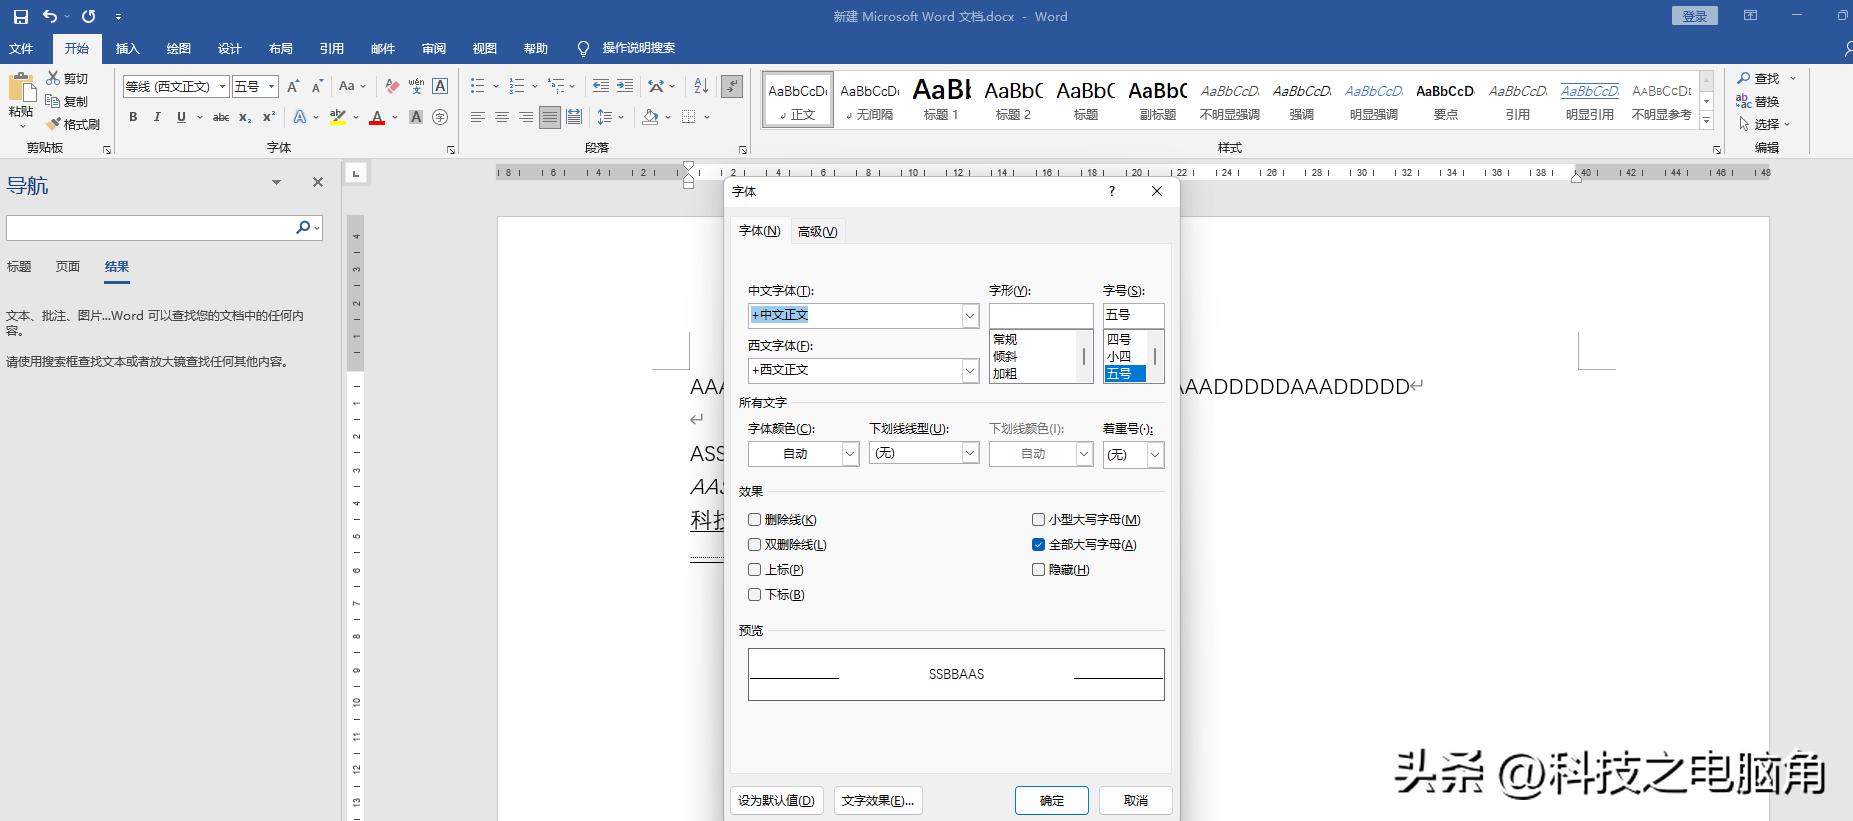The height and width of the screenshot is (821, 1853).
Task: Open the 文件 menu
Action: (x=21, y=48)
